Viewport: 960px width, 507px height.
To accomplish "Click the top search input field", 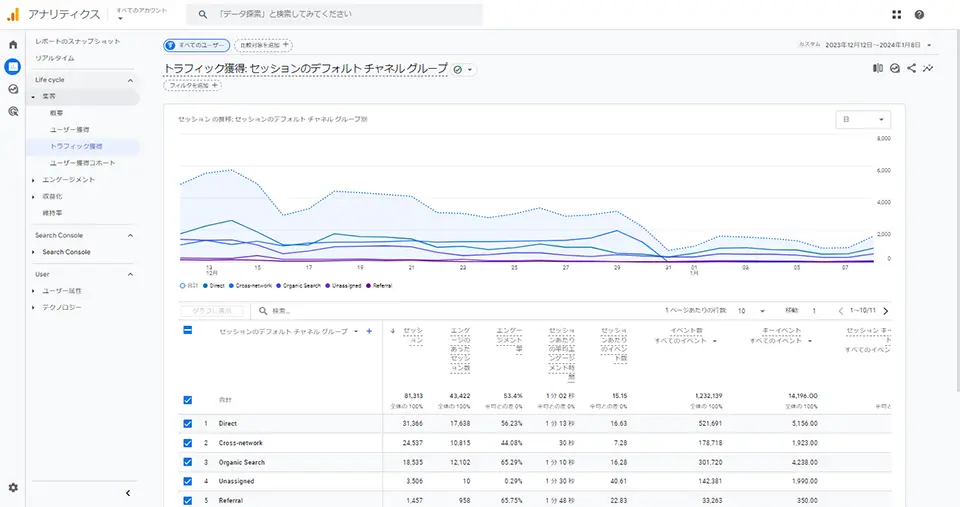I will 334,14.
